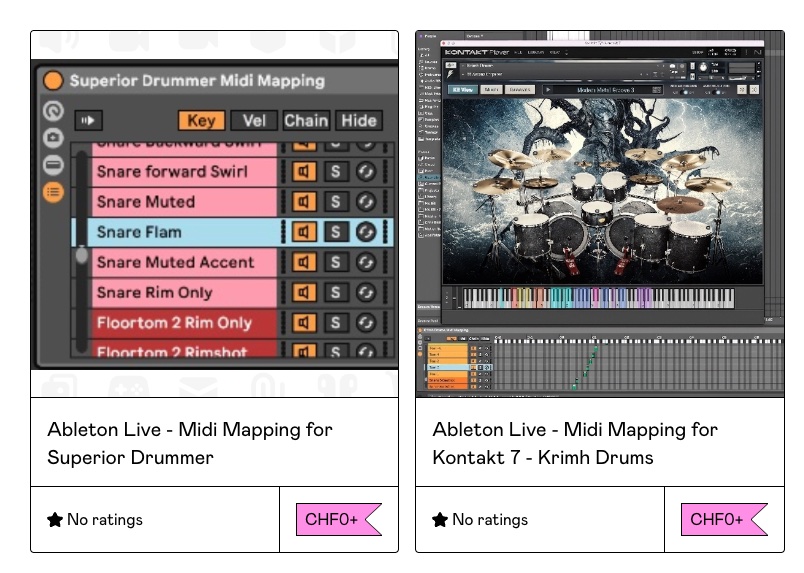Select the Snare Muted Accent chain name
Screen dimensions: 804x573
pyautogui.click(x=184, y=262)
